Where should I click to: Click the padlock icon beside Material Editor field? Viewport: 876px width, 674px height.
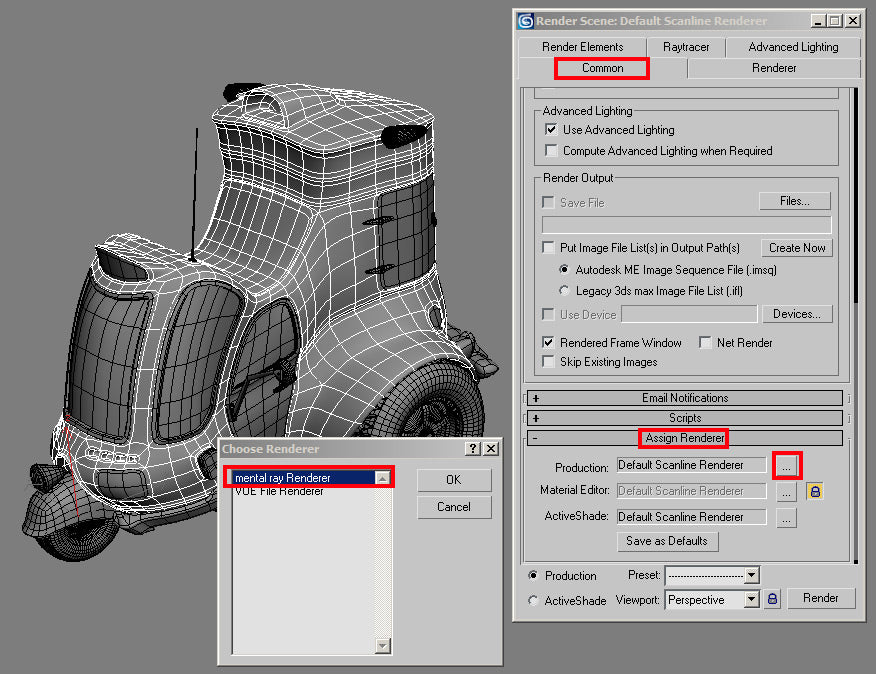pos(816,491)
